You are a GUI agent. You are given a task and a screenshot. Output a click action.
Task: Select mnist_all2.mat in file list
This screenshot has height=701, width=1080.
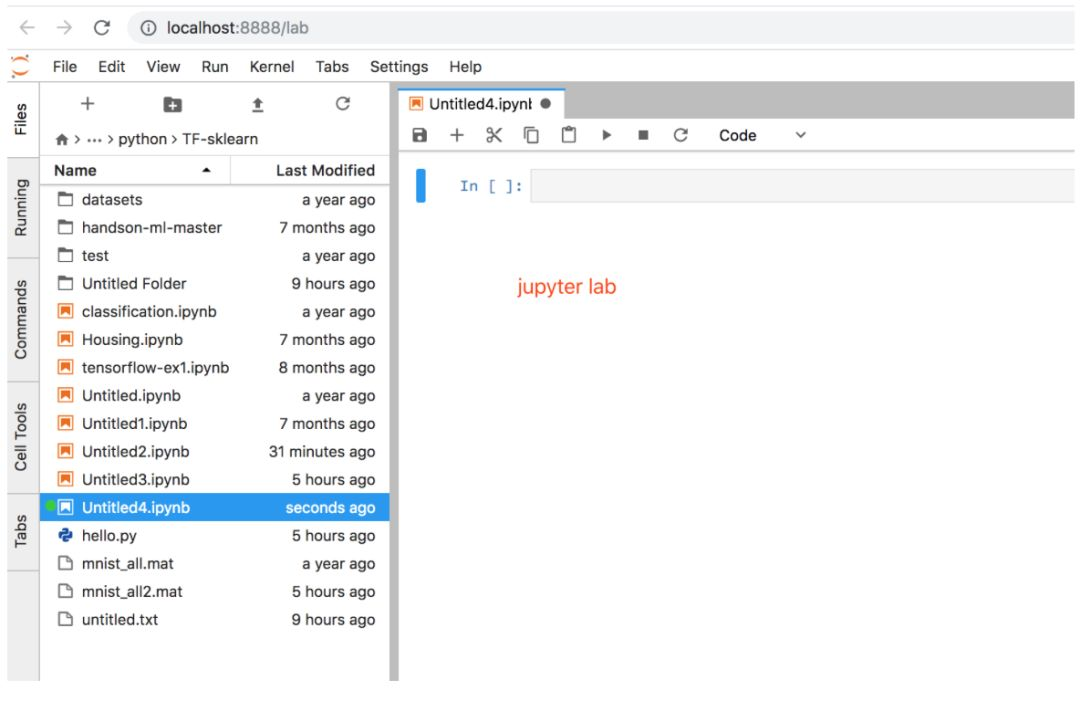click(215, 592)
